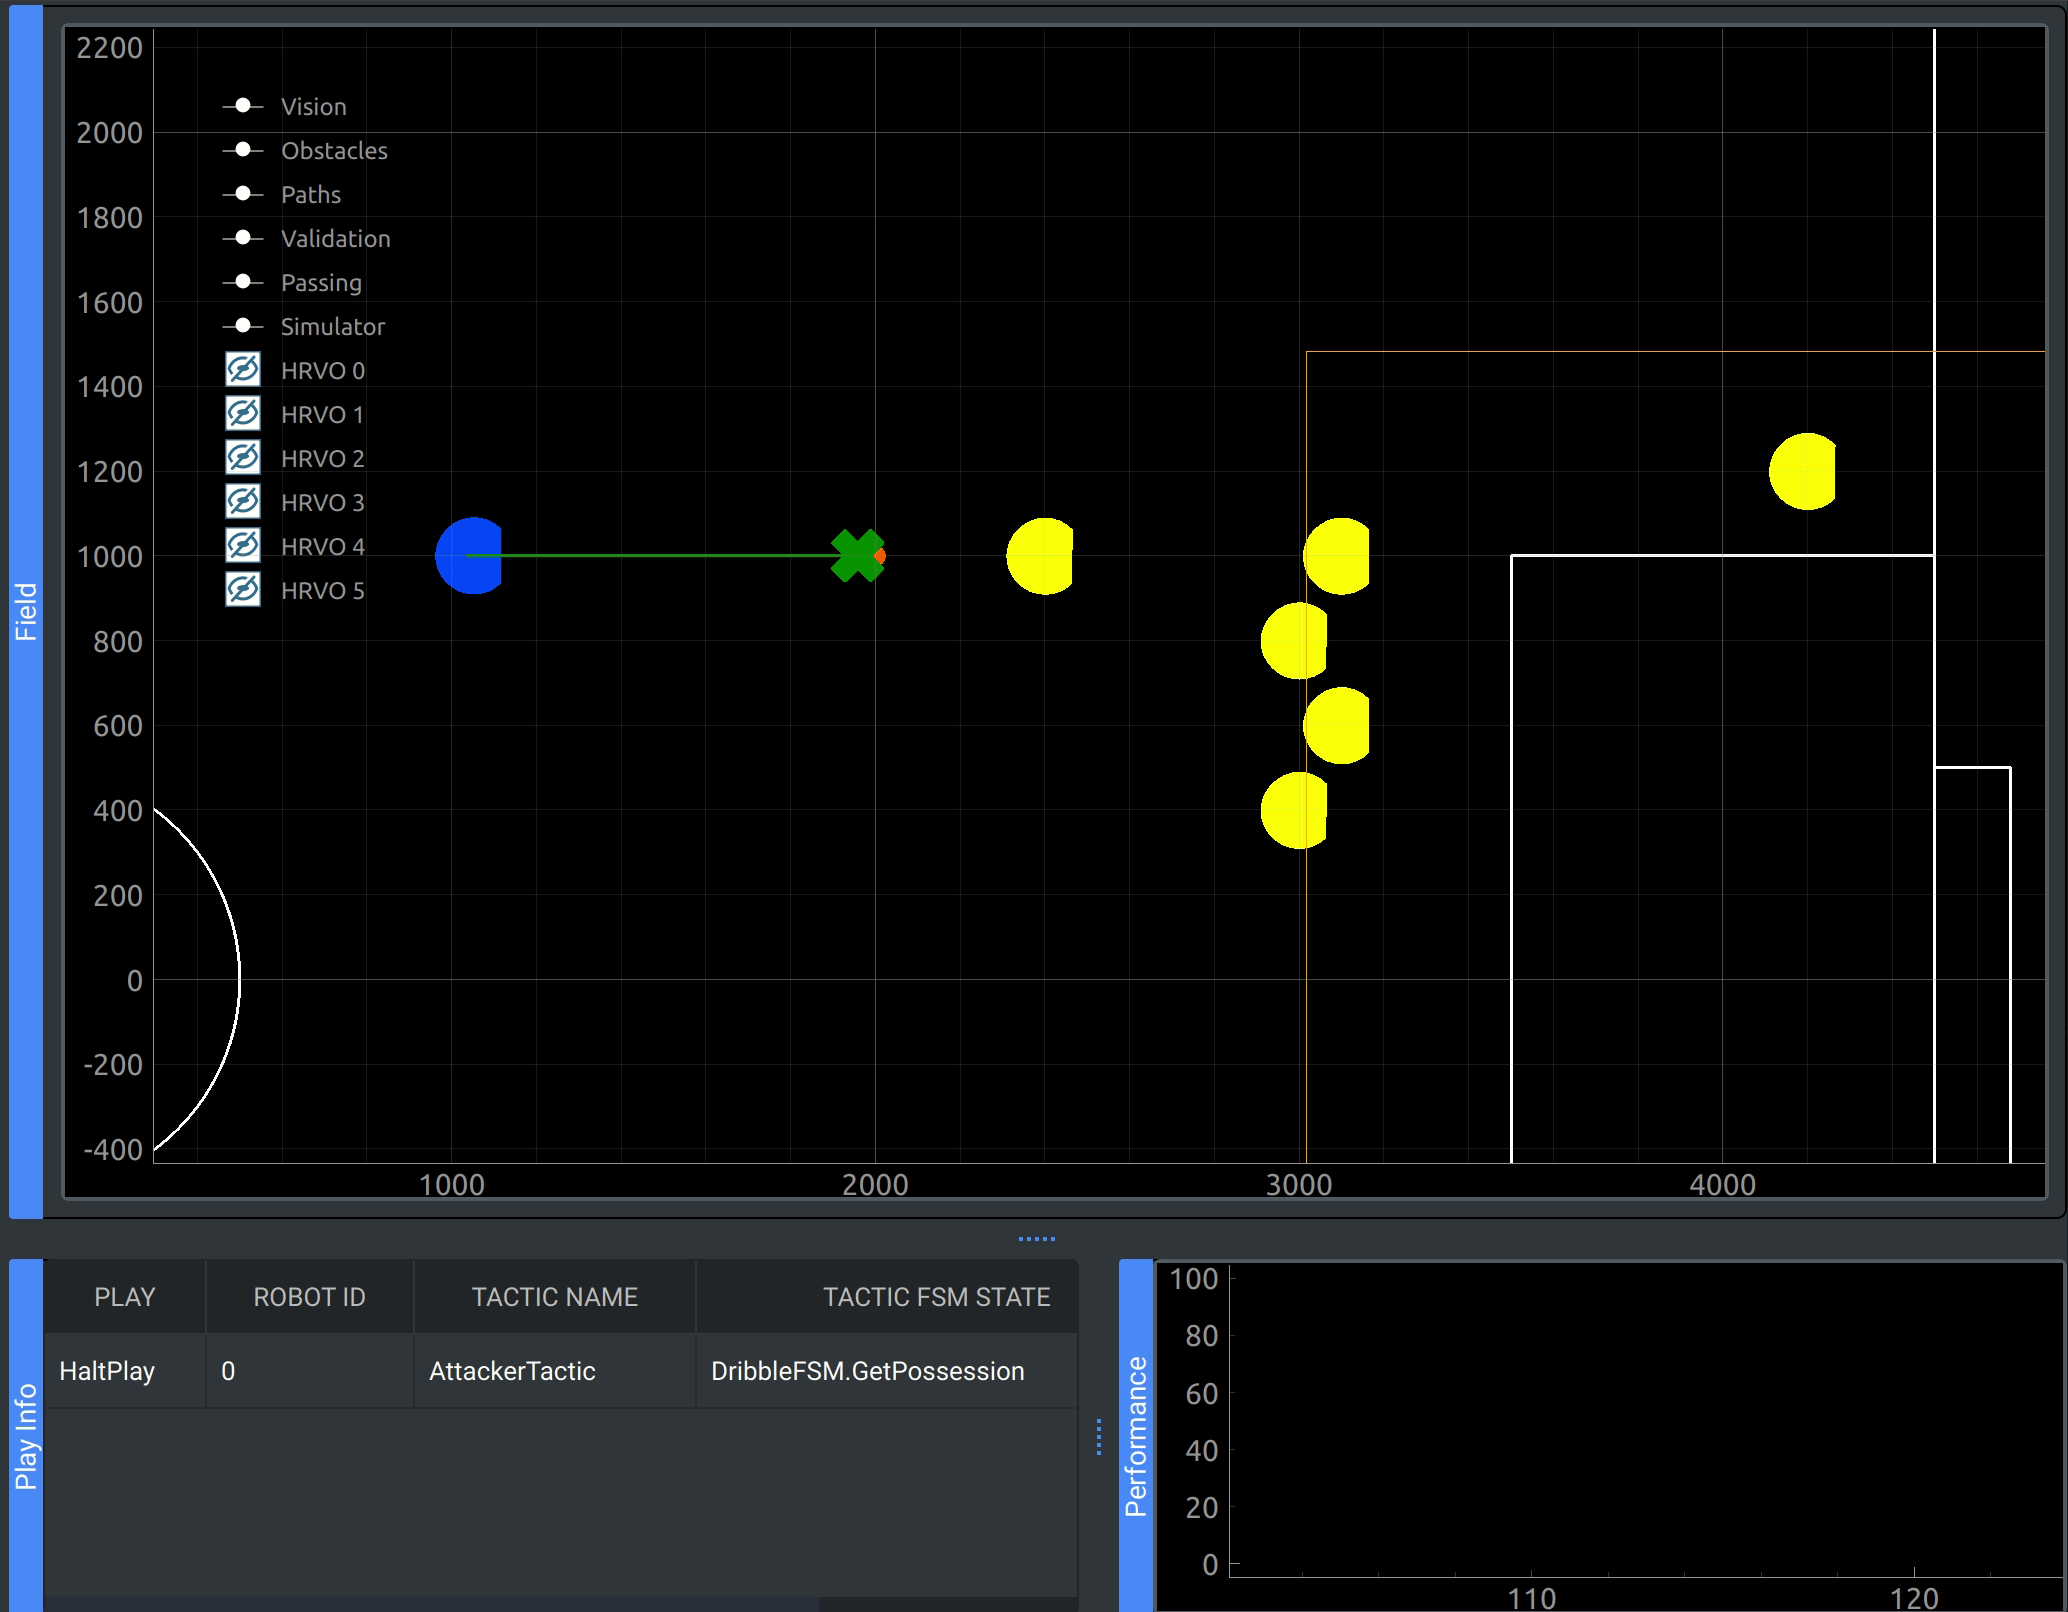Toggle the HRVO 0 hidden-eye visibility icon
Screen dimensions: 2068x1612
coord(242,369)
